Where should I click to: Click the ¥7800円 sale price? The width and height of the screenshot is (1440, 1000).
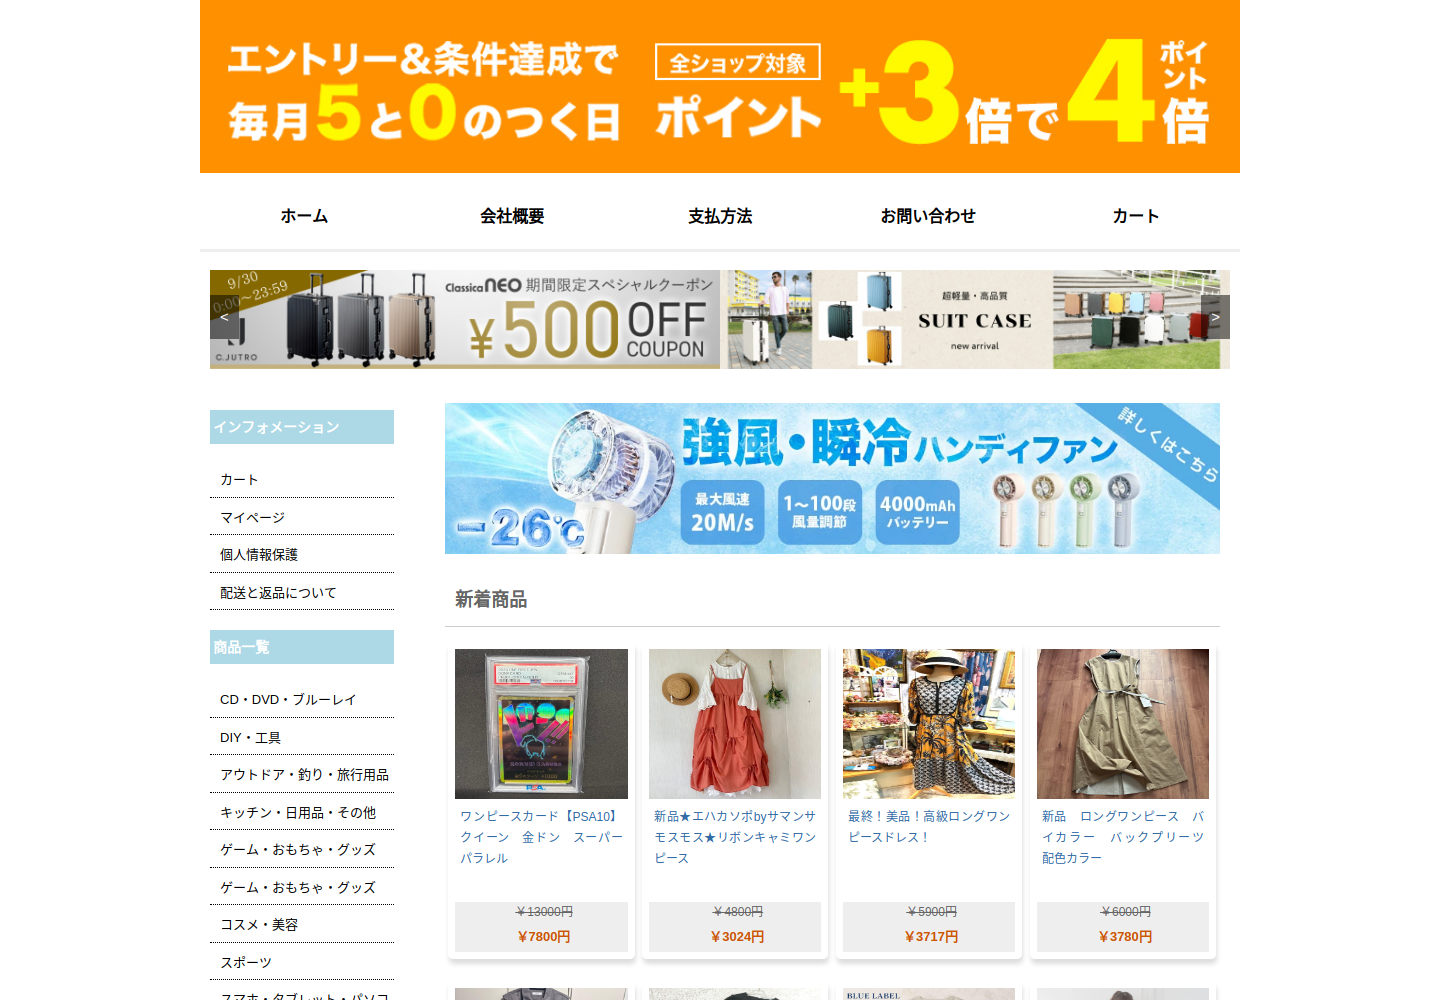tap(544, 937)
